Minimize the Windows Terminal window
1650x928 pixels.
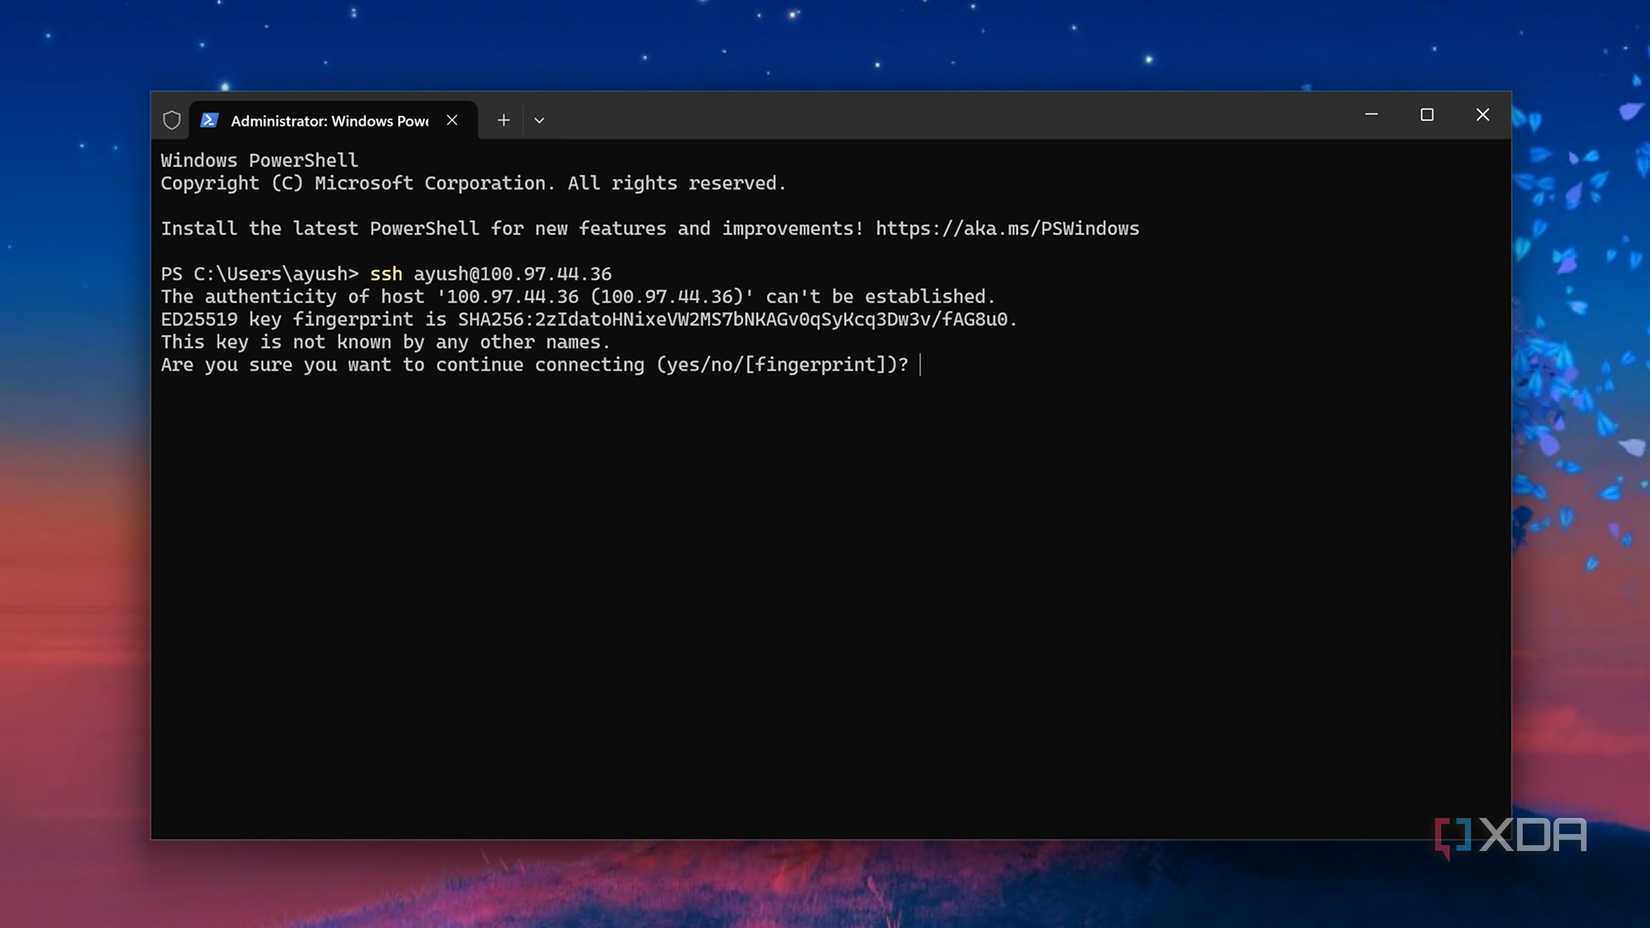pyautogui.click(x=1370, y=115)
